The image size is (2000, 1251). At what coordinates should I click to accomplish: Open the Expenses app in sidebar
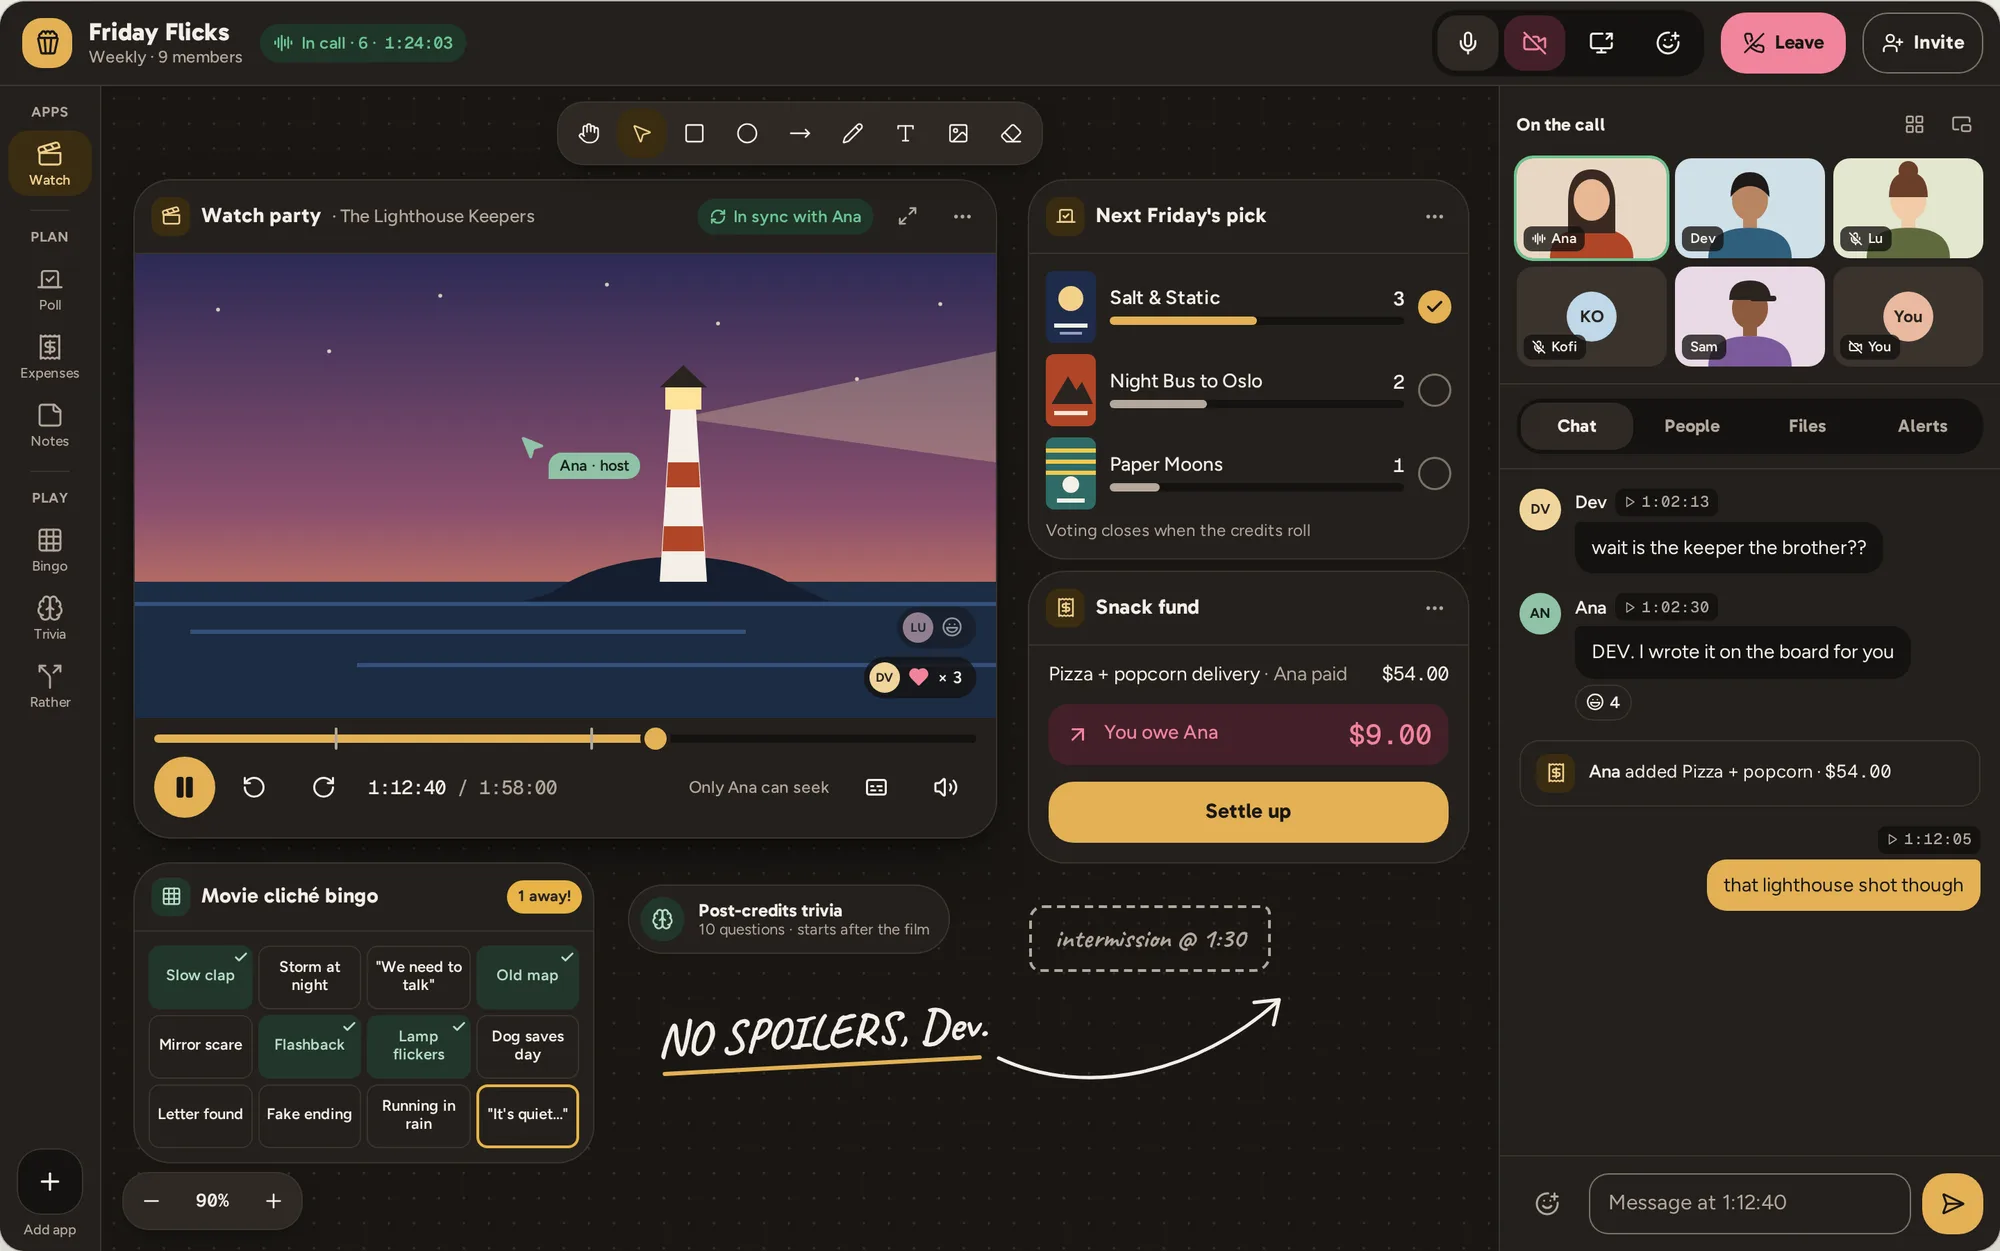50,357
